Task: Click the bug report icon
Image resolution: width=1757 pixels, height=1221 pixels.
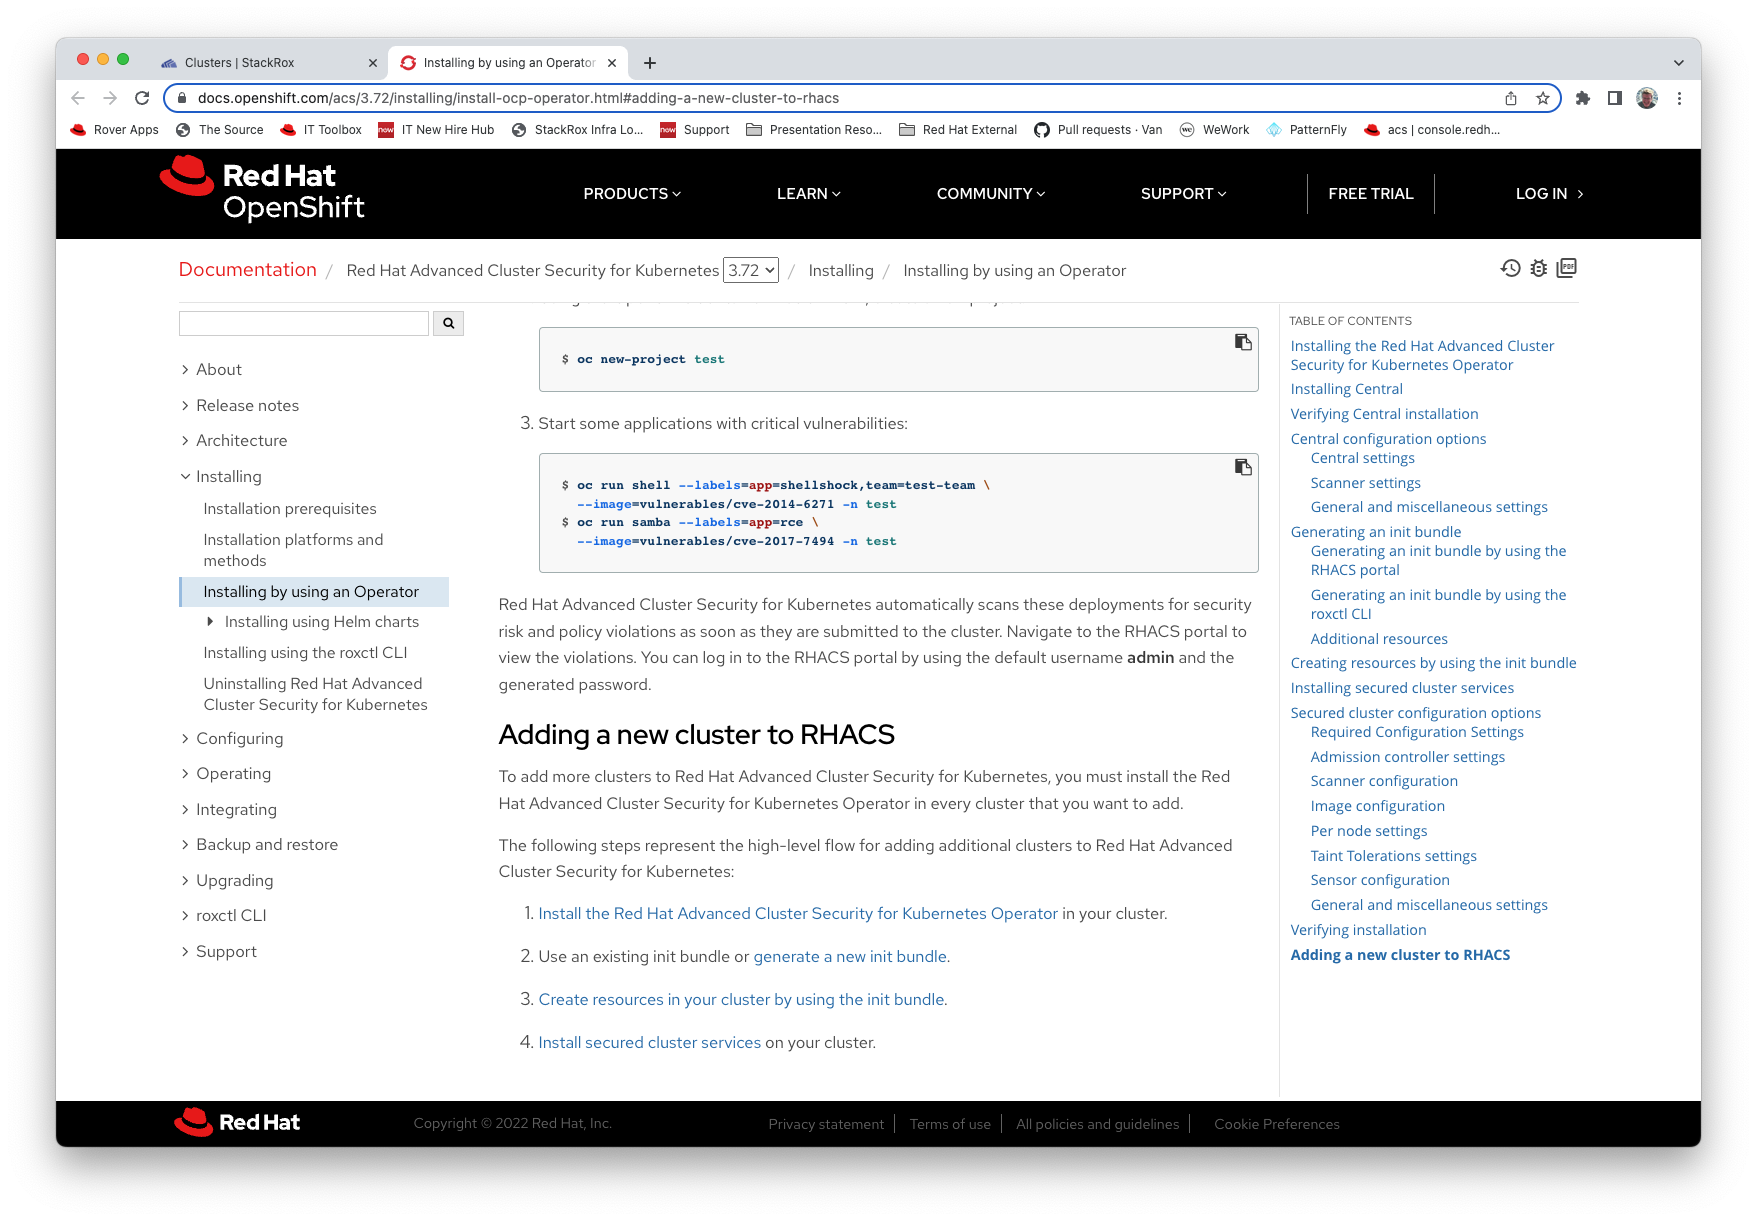Action: [1539, 268]
